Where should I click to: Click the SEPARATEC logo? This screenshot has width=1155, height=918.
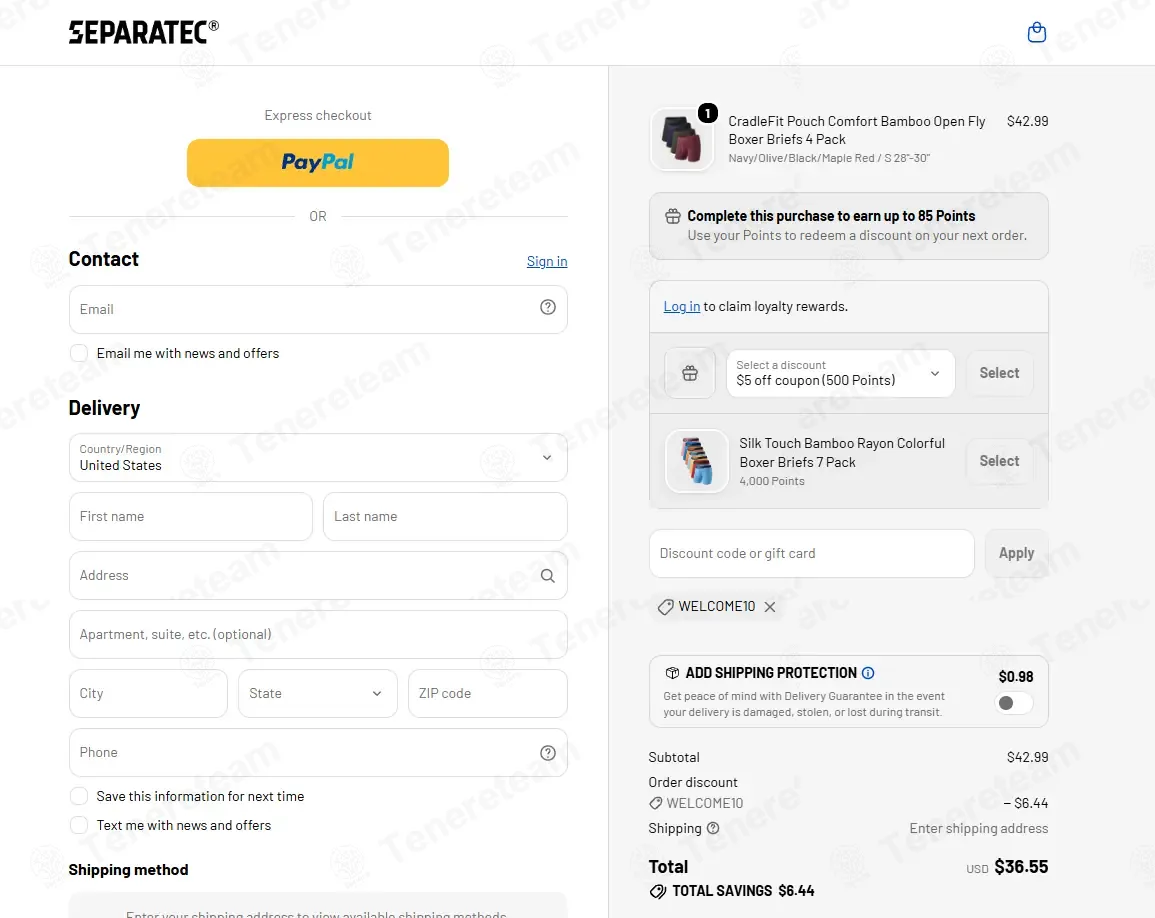point(144,32)
